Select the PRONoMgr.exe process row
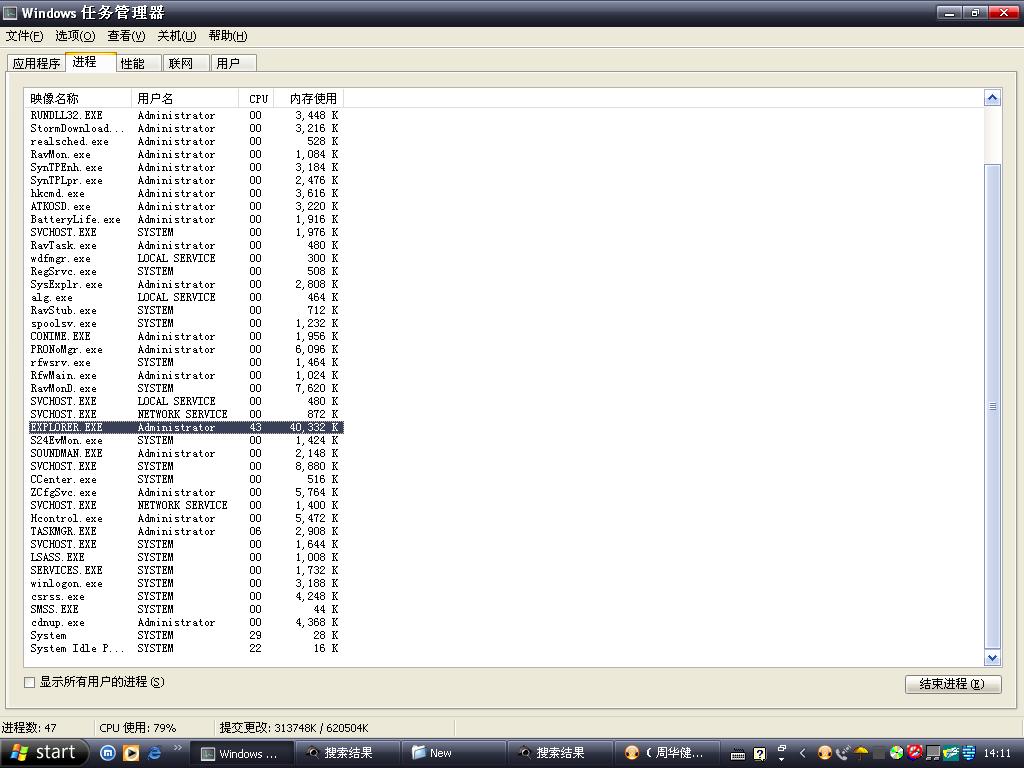This screenshot has width=1024, height=768. coord(185,349)
